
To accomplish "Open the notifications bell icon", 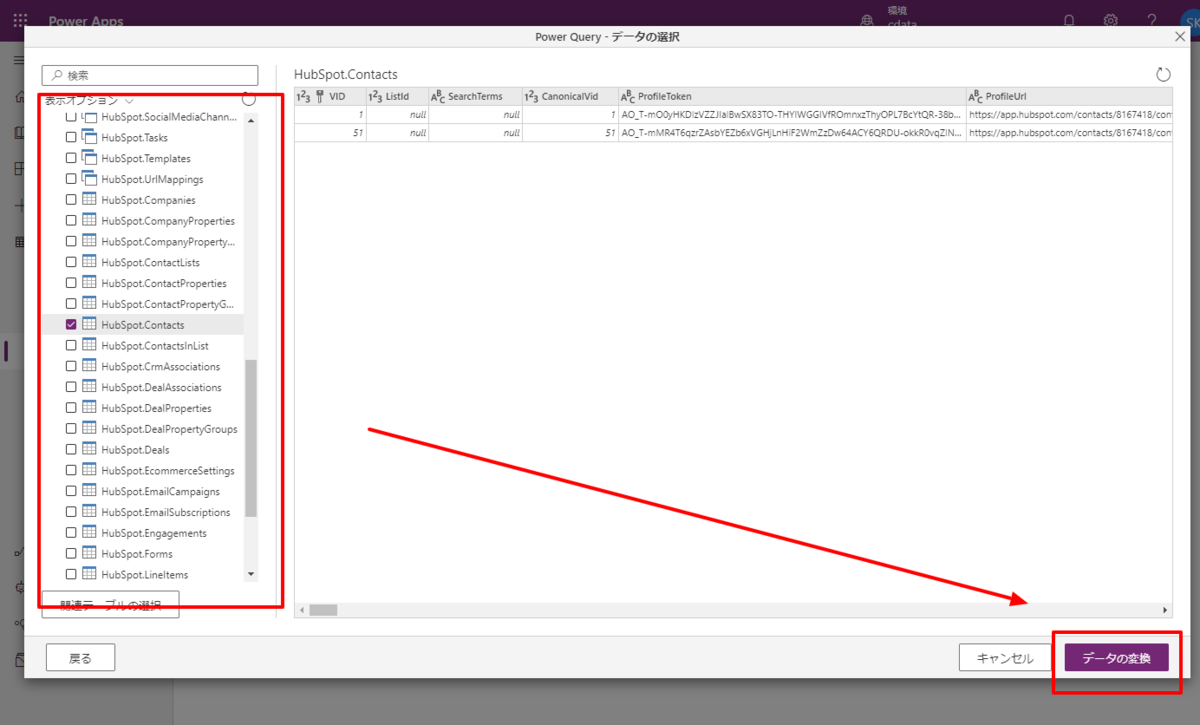I will click(x=1069, y=20).
